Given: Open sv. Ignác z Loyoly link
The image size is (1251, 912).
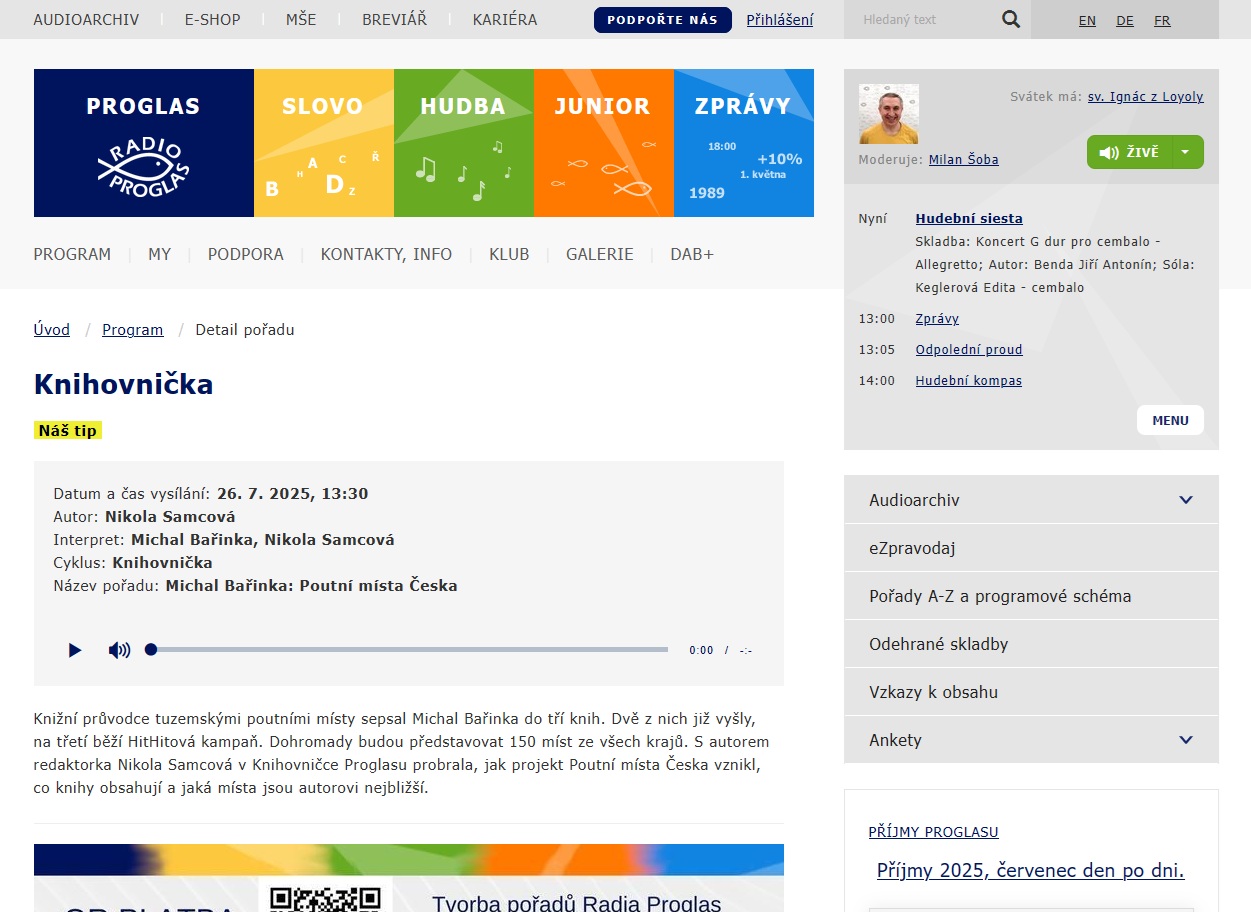Looking at the screenshot, I should point(1146,97).
